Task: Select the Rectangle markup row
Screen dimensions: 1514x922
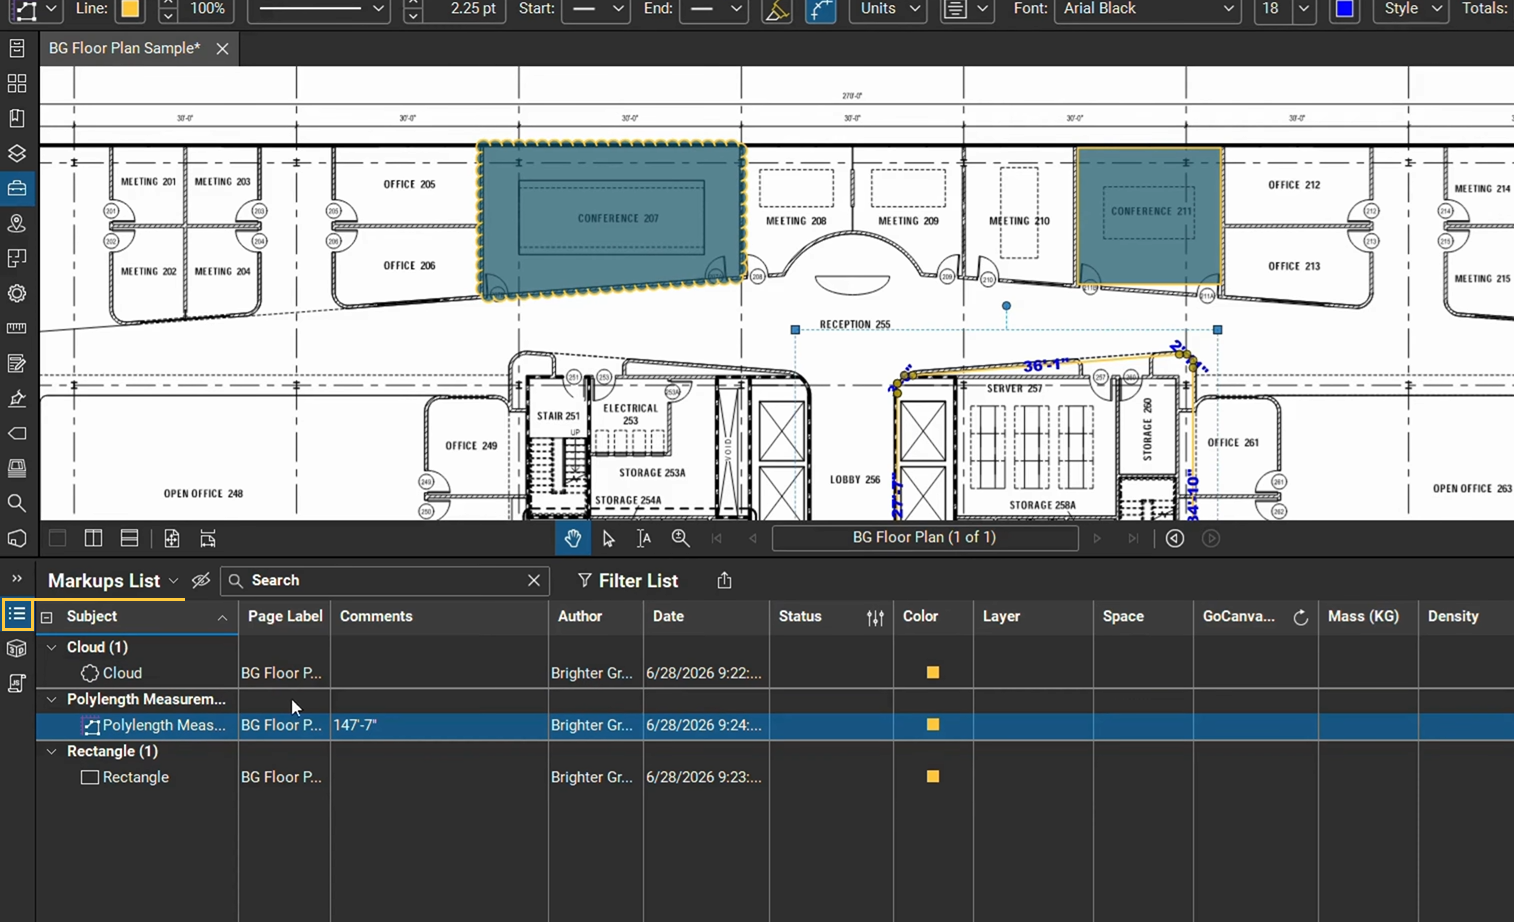Action: click(775, 777)
